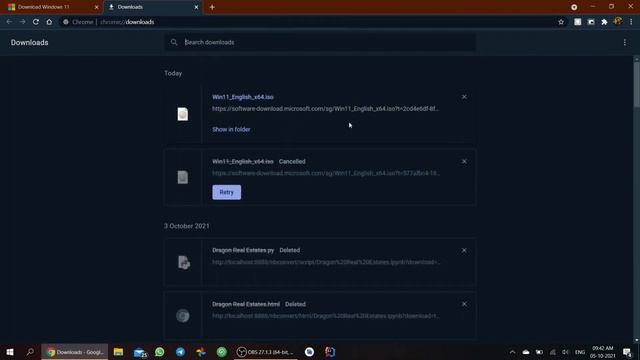Select the Downloads browser tab
The image size is (640, 360).
pyautogui.click(x=152, y=7)
